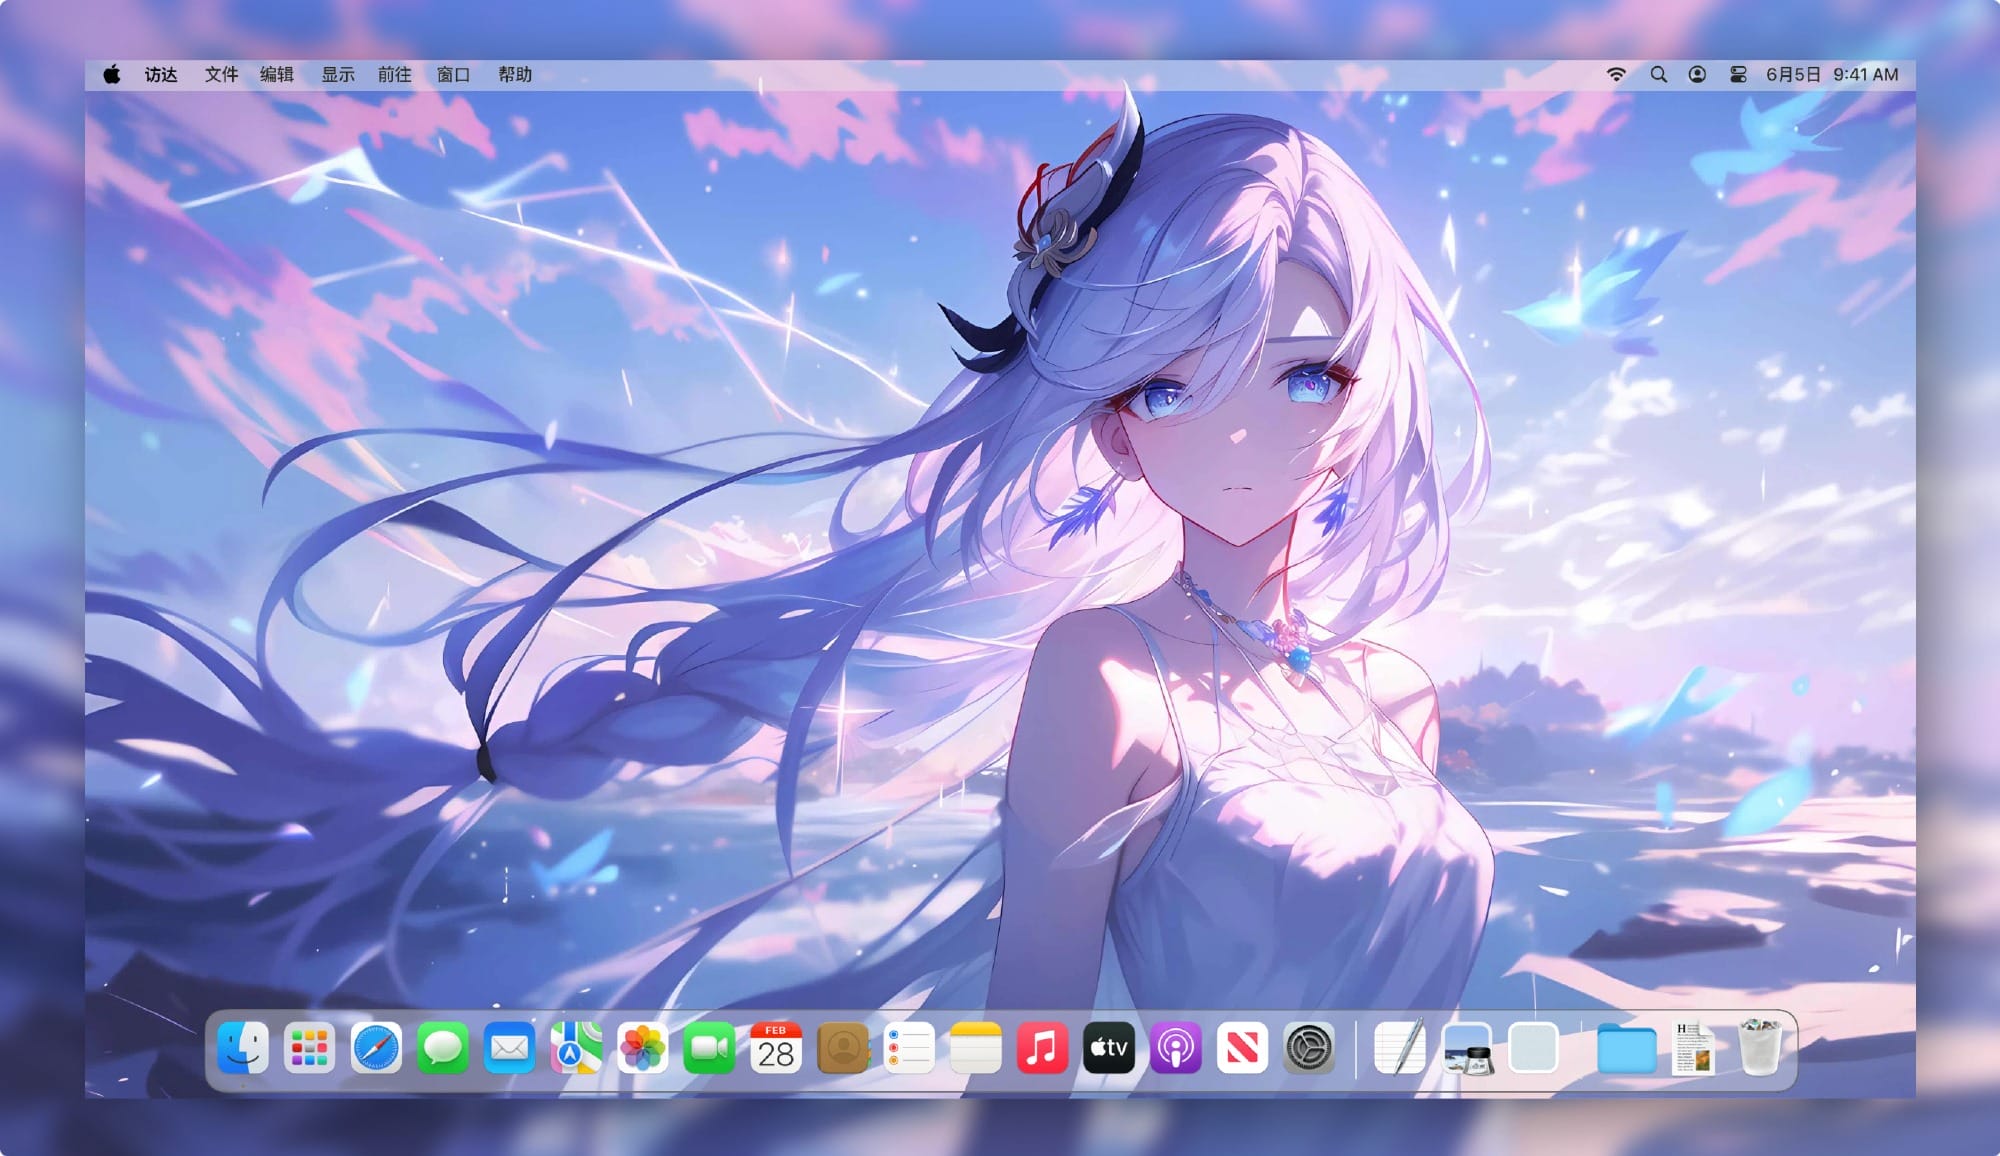Open the Apple menu
This screenshot has width=2000, height=1156.
pyautogui.click(x=112, y=75)
